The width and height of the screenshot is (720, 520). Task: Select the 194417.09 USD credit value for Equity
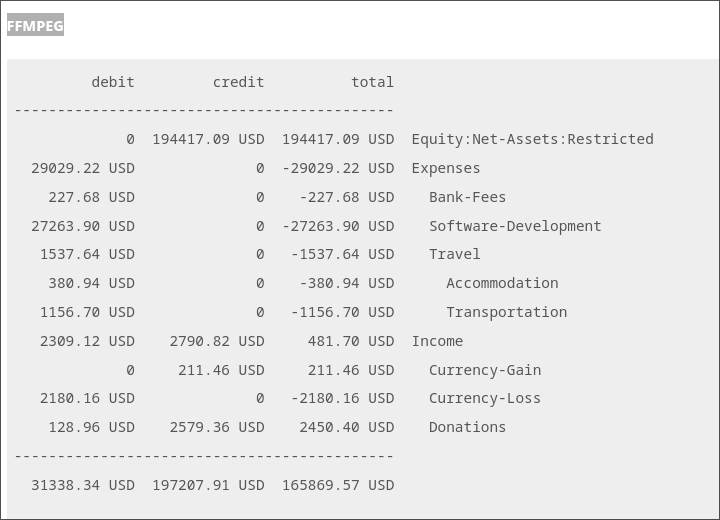point(208,139)
